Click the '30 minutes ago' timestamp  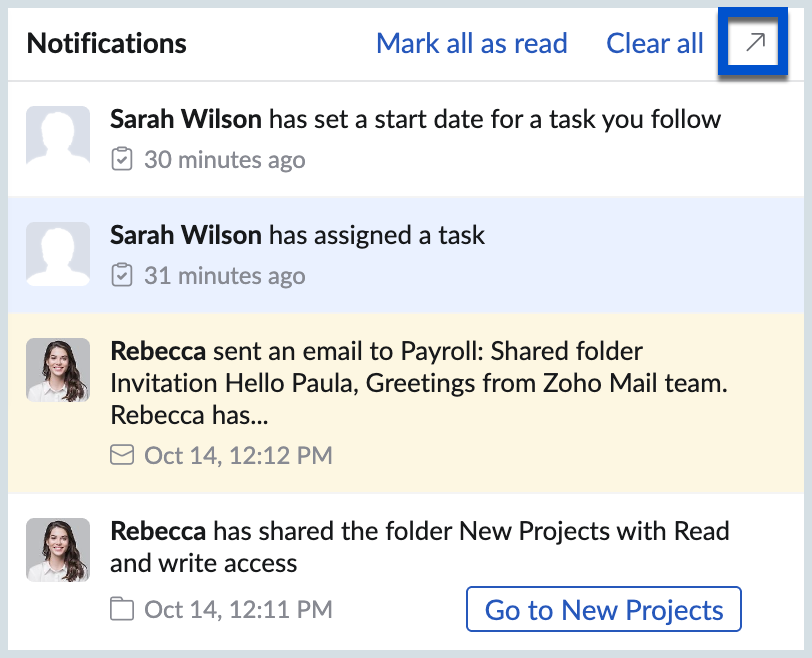224,160
